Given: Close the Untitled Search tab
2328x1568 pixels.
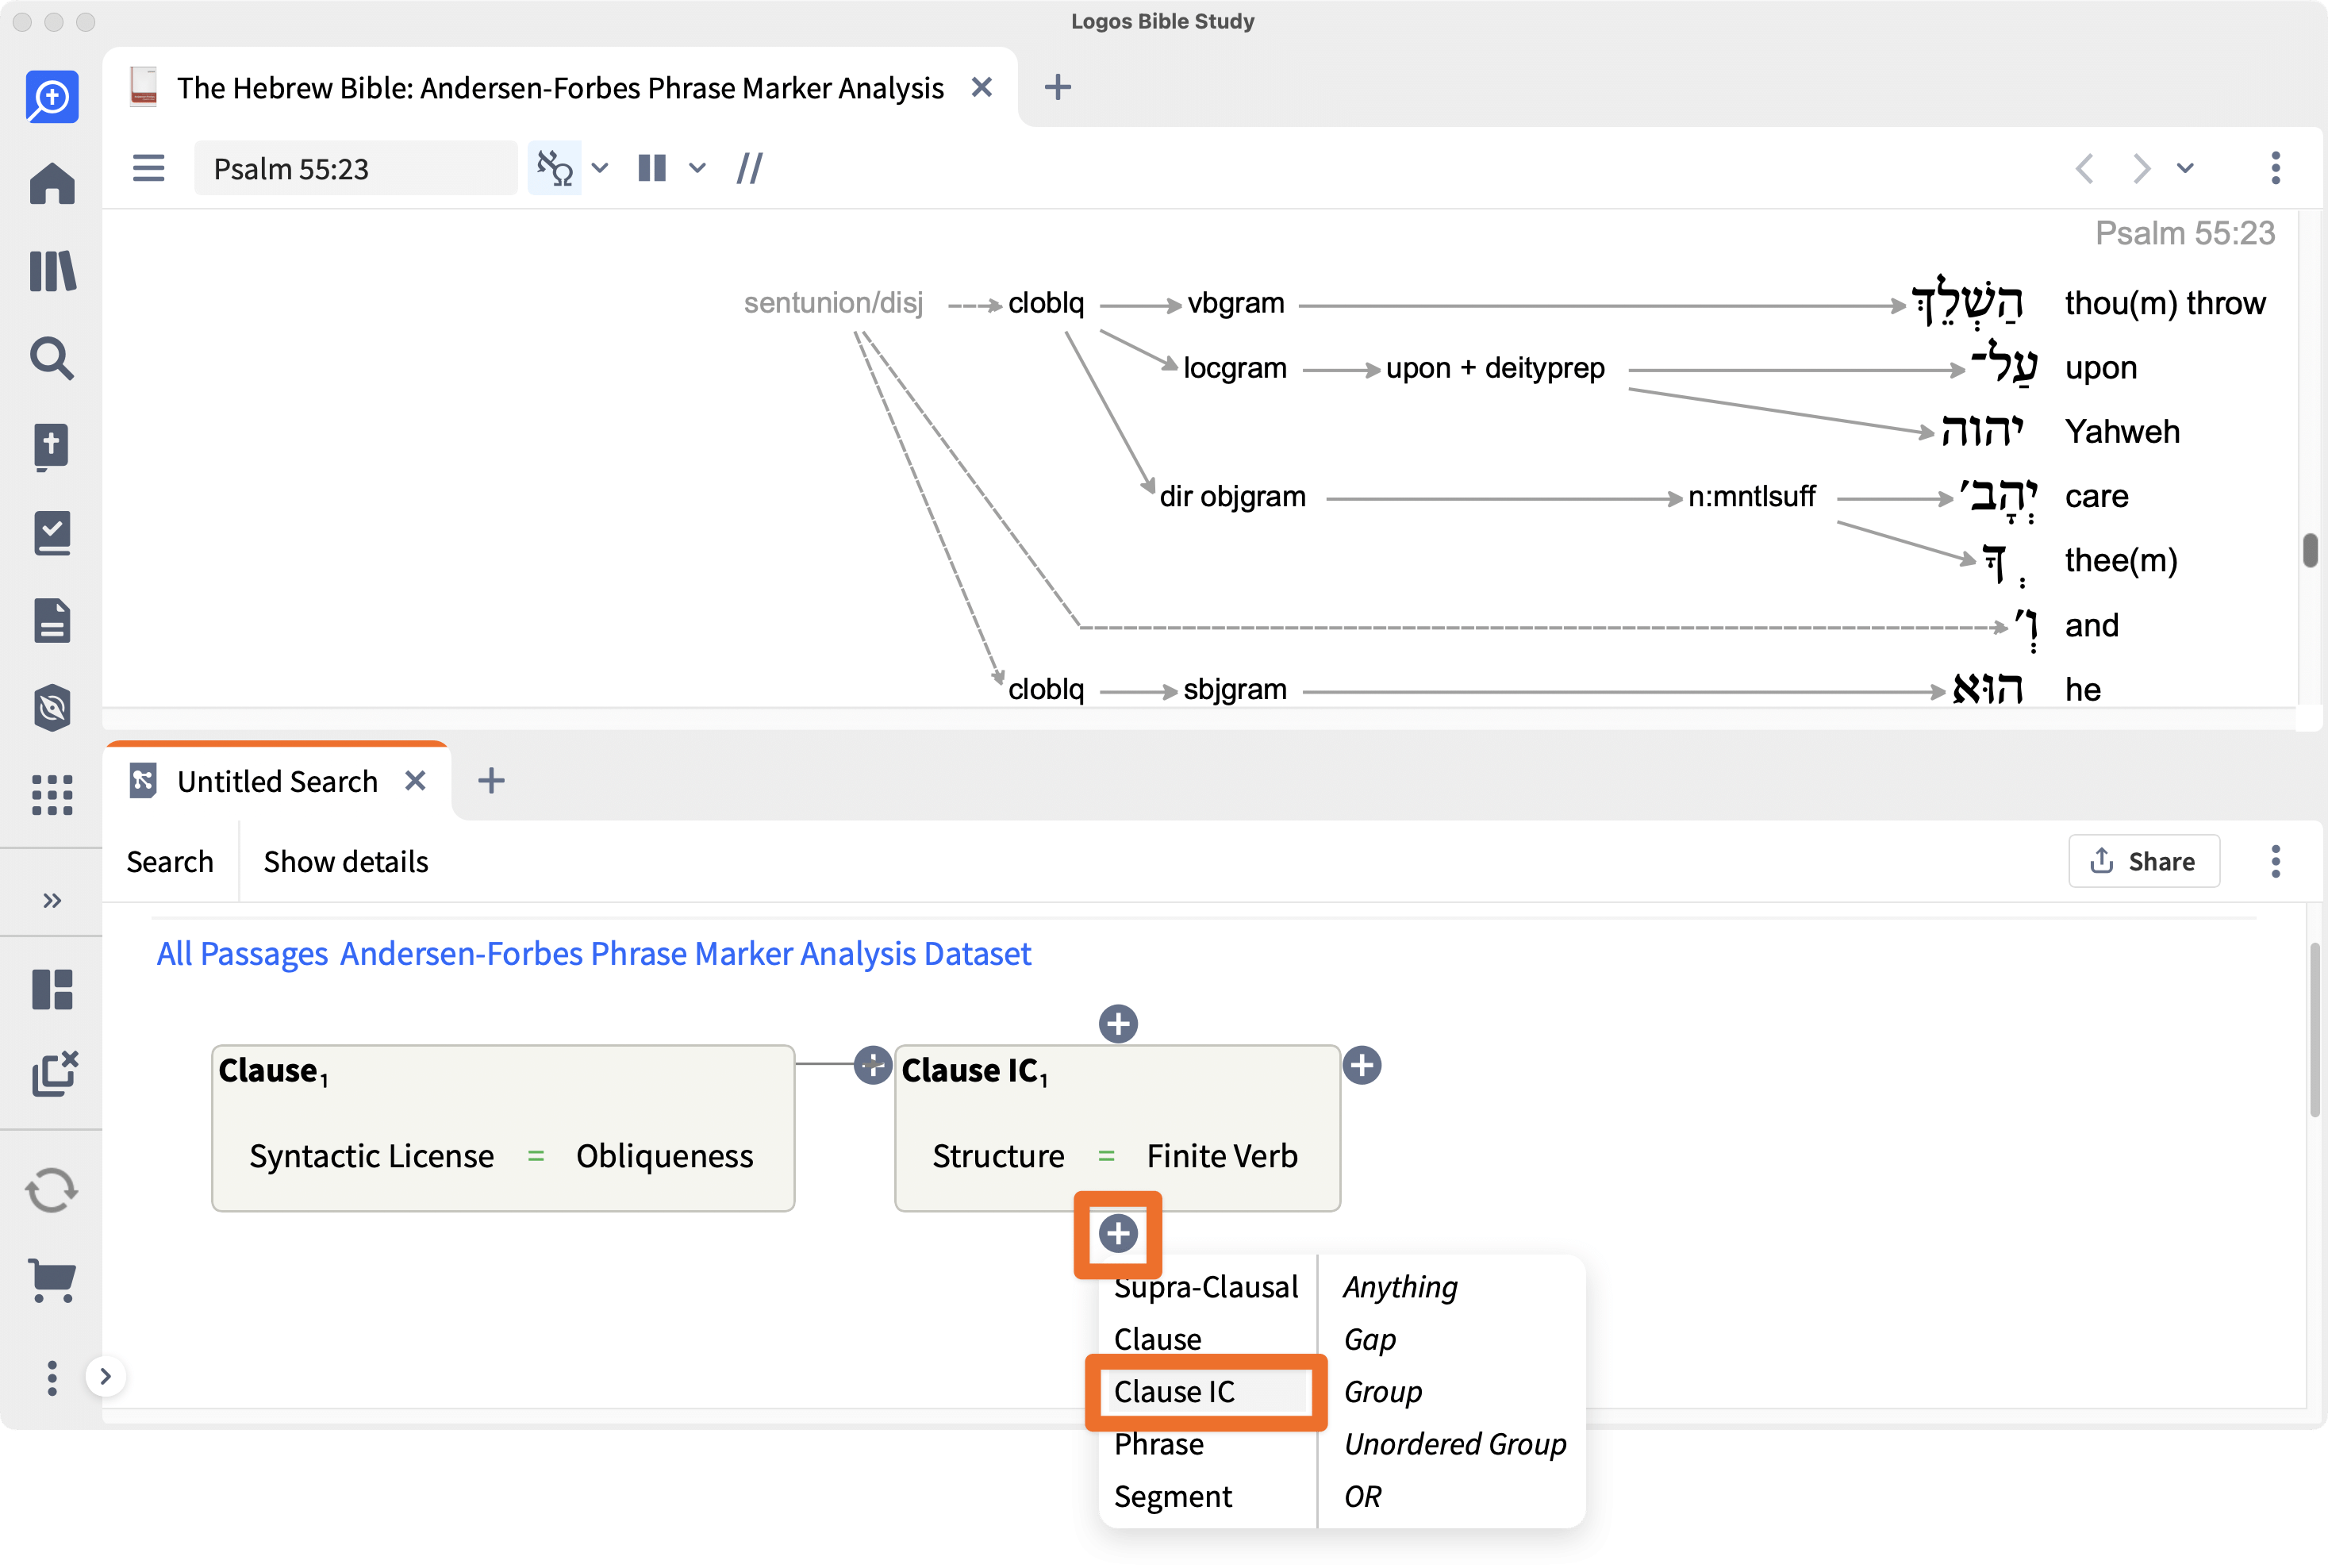Looking at the screenshot, I should pyautogui.click(x=415, y=781).
